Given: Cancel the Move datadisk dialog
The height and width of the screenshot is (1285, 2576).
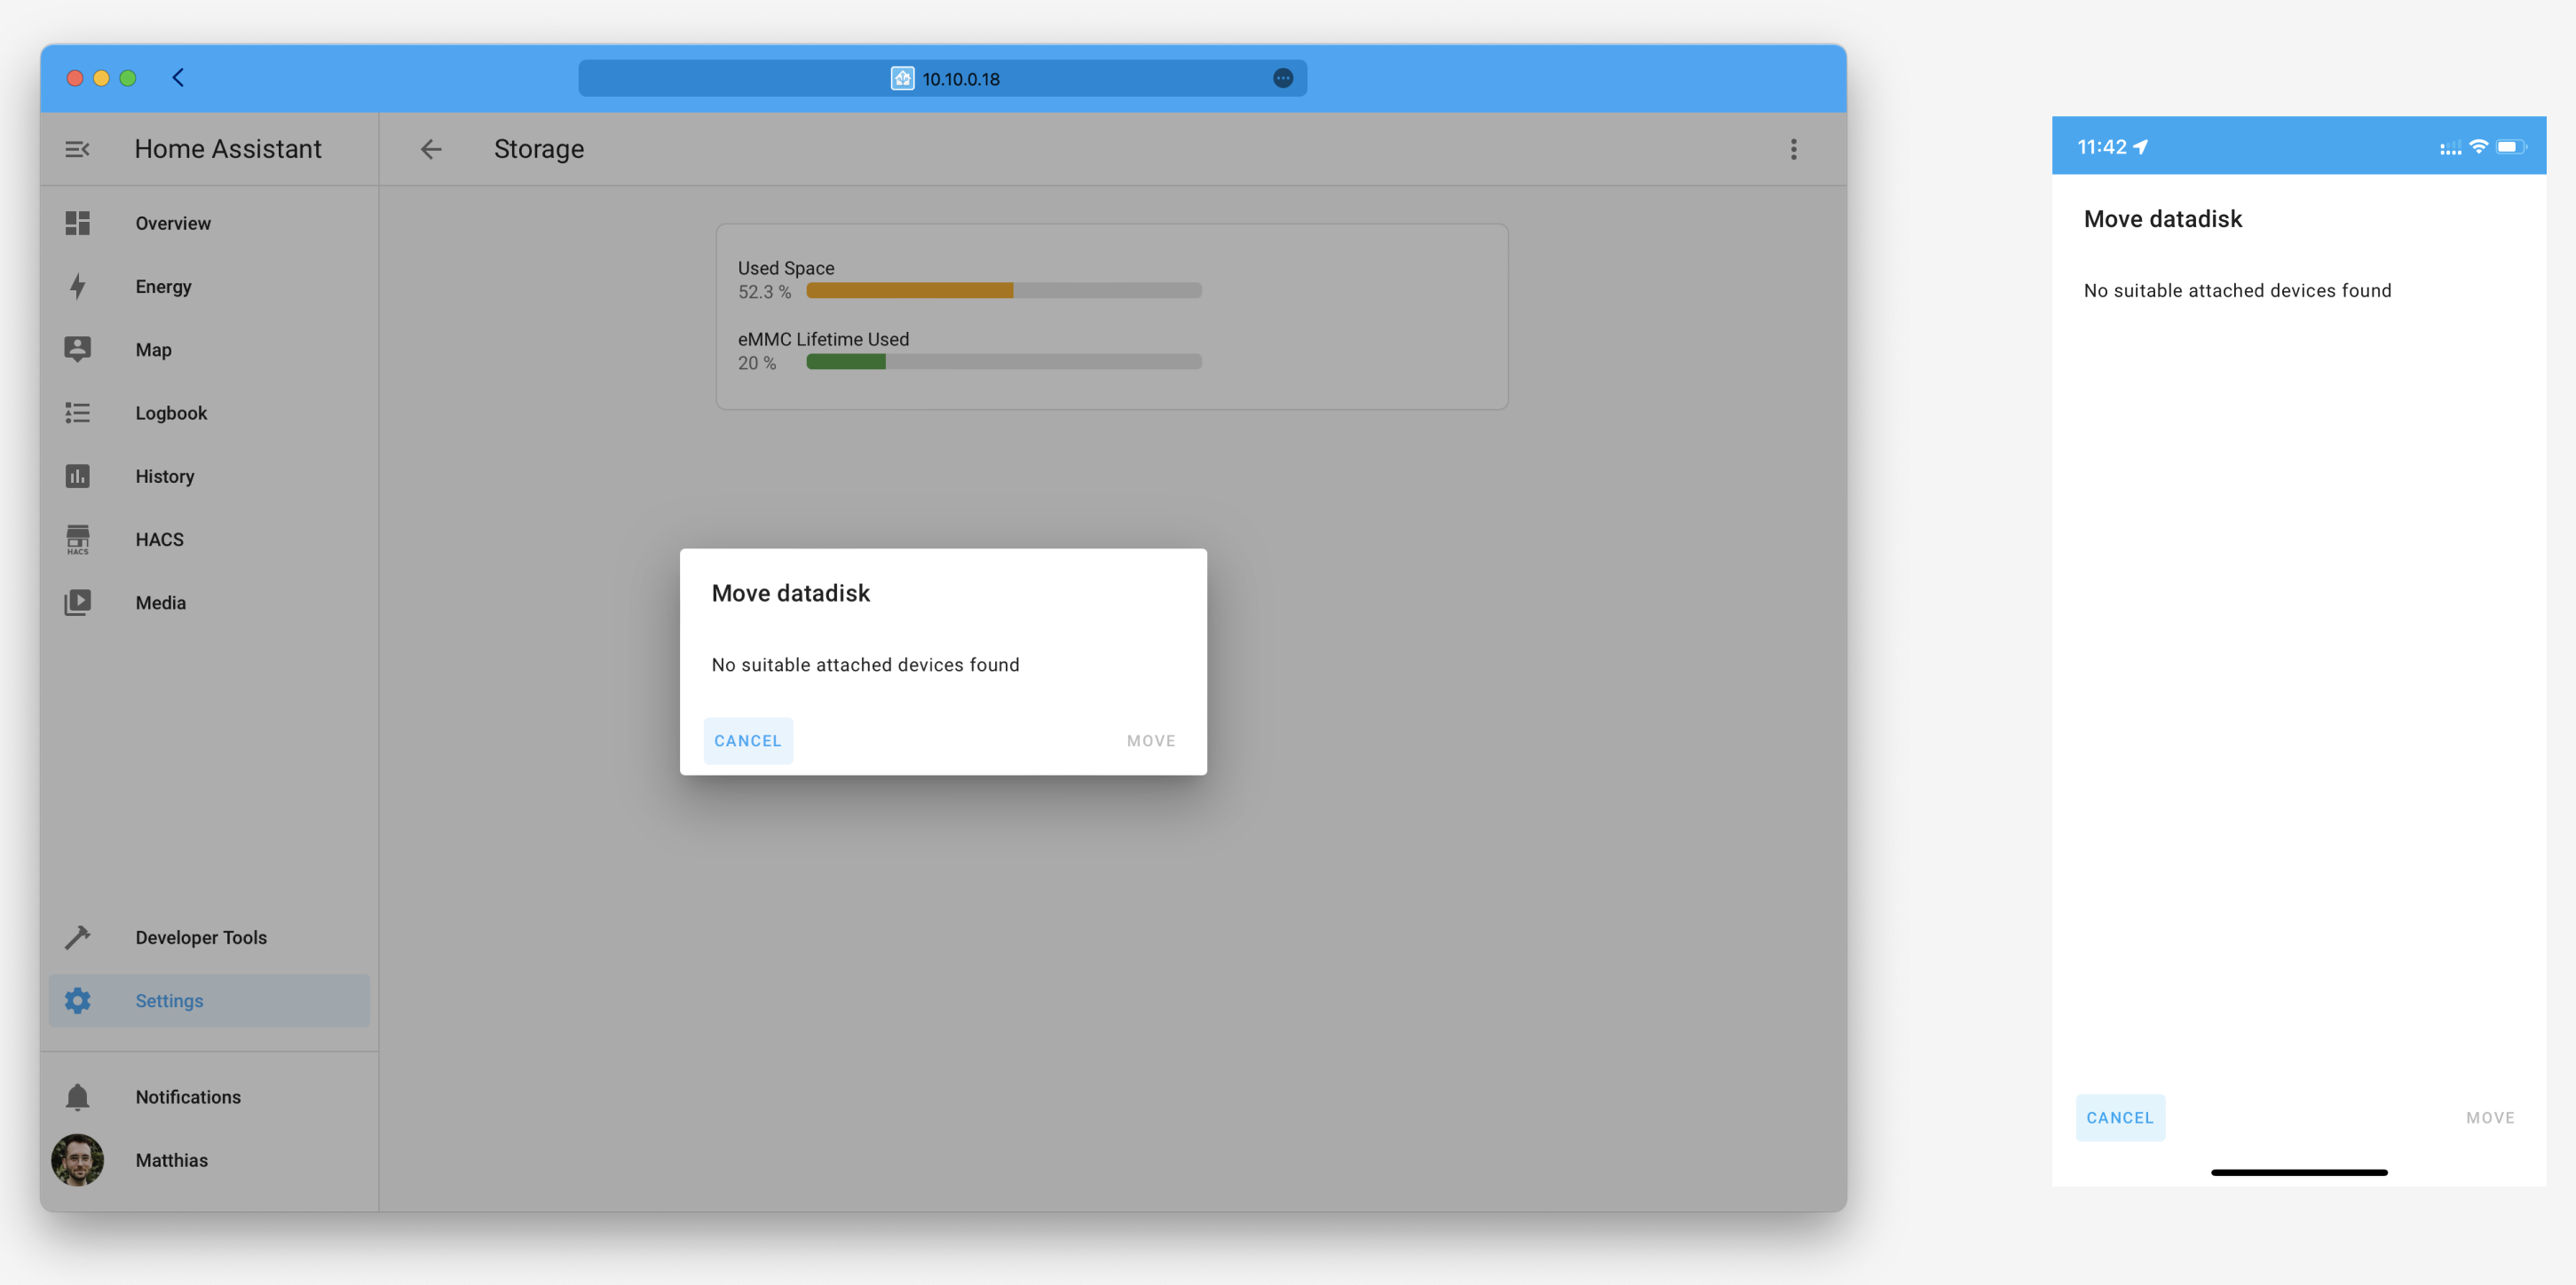Looking at the screenshot, I should 747,741.
